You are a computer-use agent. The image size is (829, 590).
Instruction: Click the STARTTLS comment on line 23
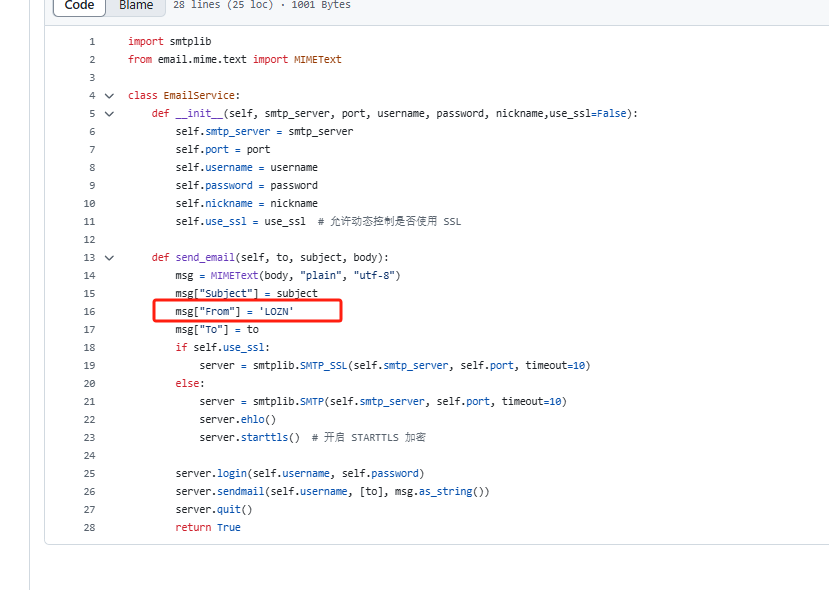(x=369, y=437)
